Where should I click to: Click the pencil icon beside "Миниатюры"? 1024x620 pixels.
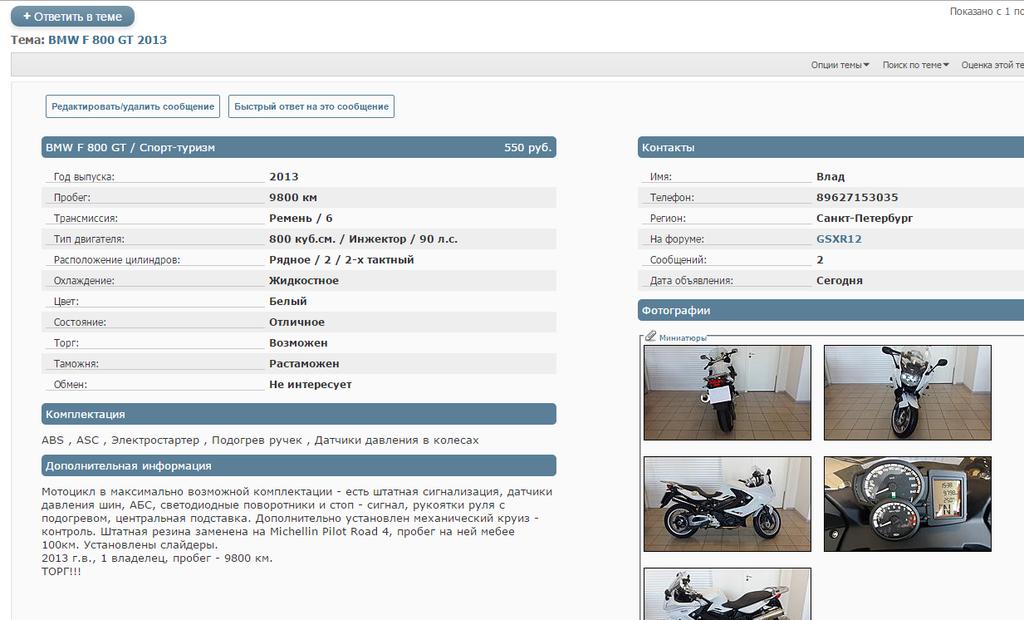[651, 337]
